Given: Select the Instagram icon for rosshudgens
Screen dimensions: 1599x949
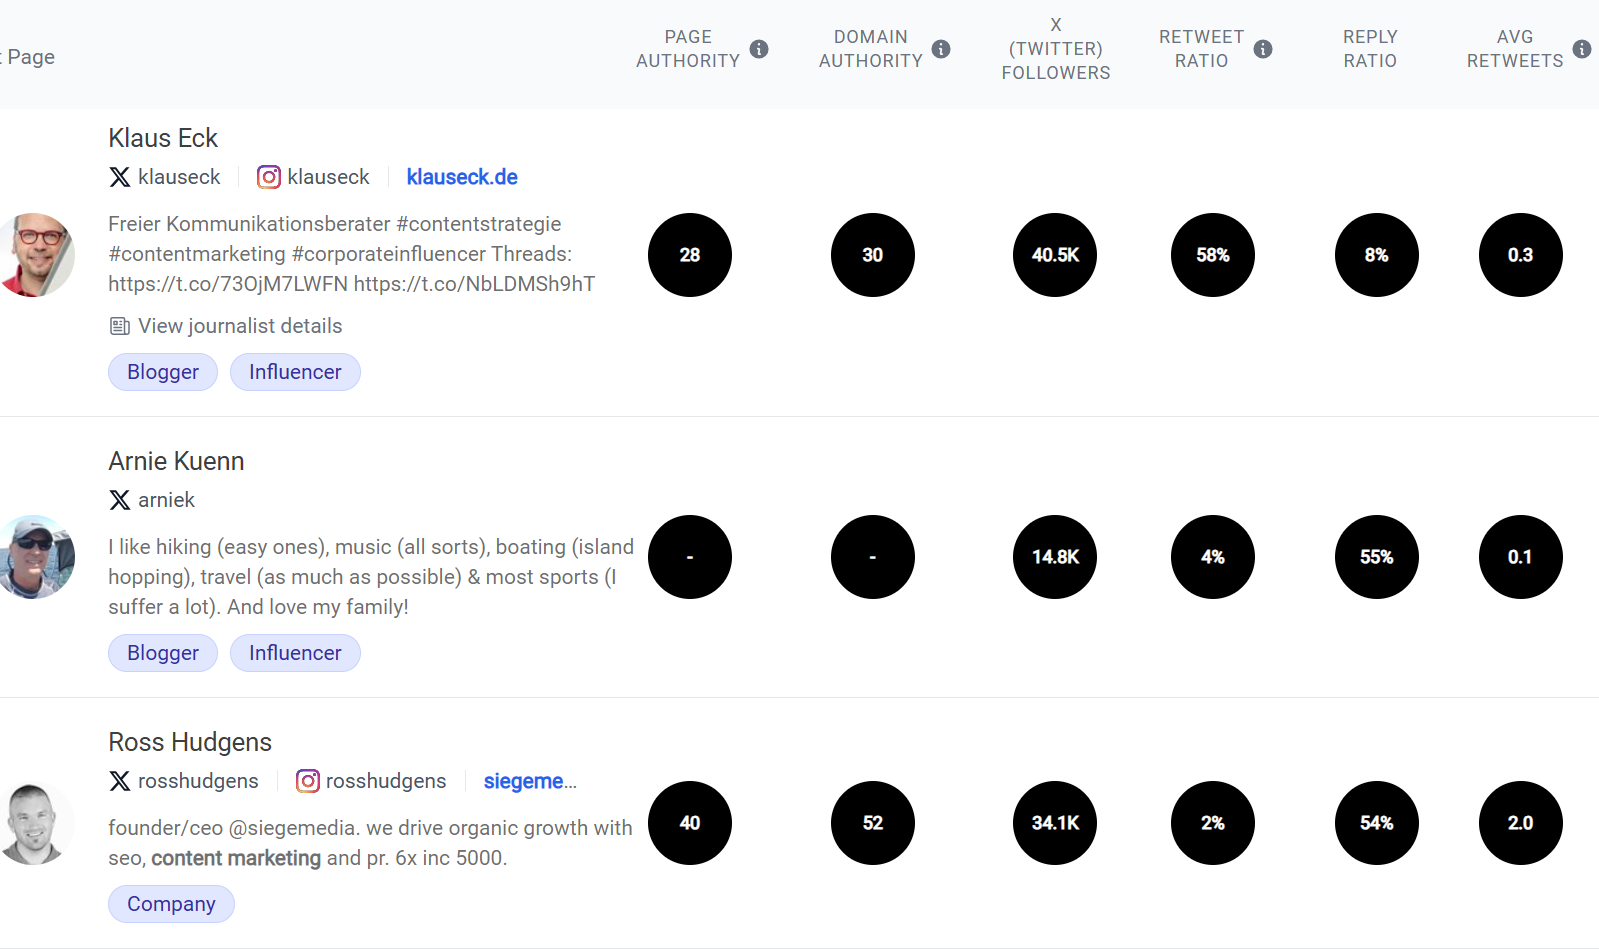Looking at the screenshot, I should point(307,781).
